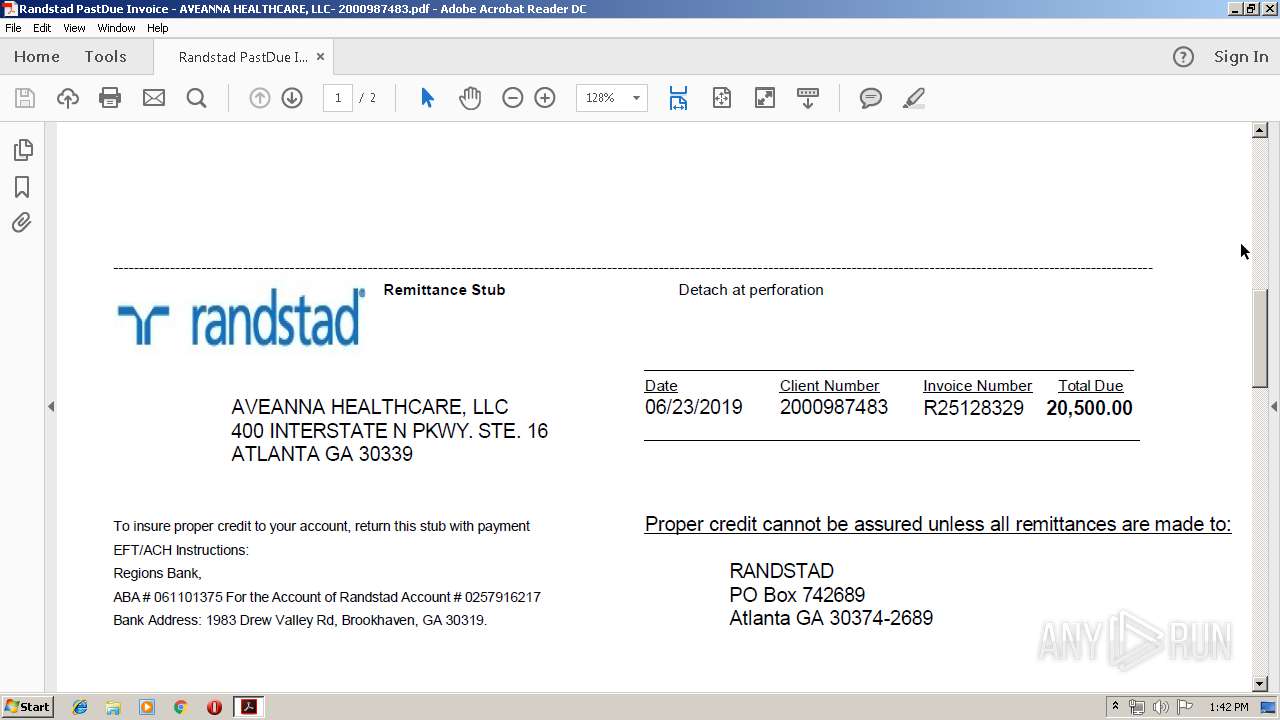Go to next page arrow

(292, 98)
